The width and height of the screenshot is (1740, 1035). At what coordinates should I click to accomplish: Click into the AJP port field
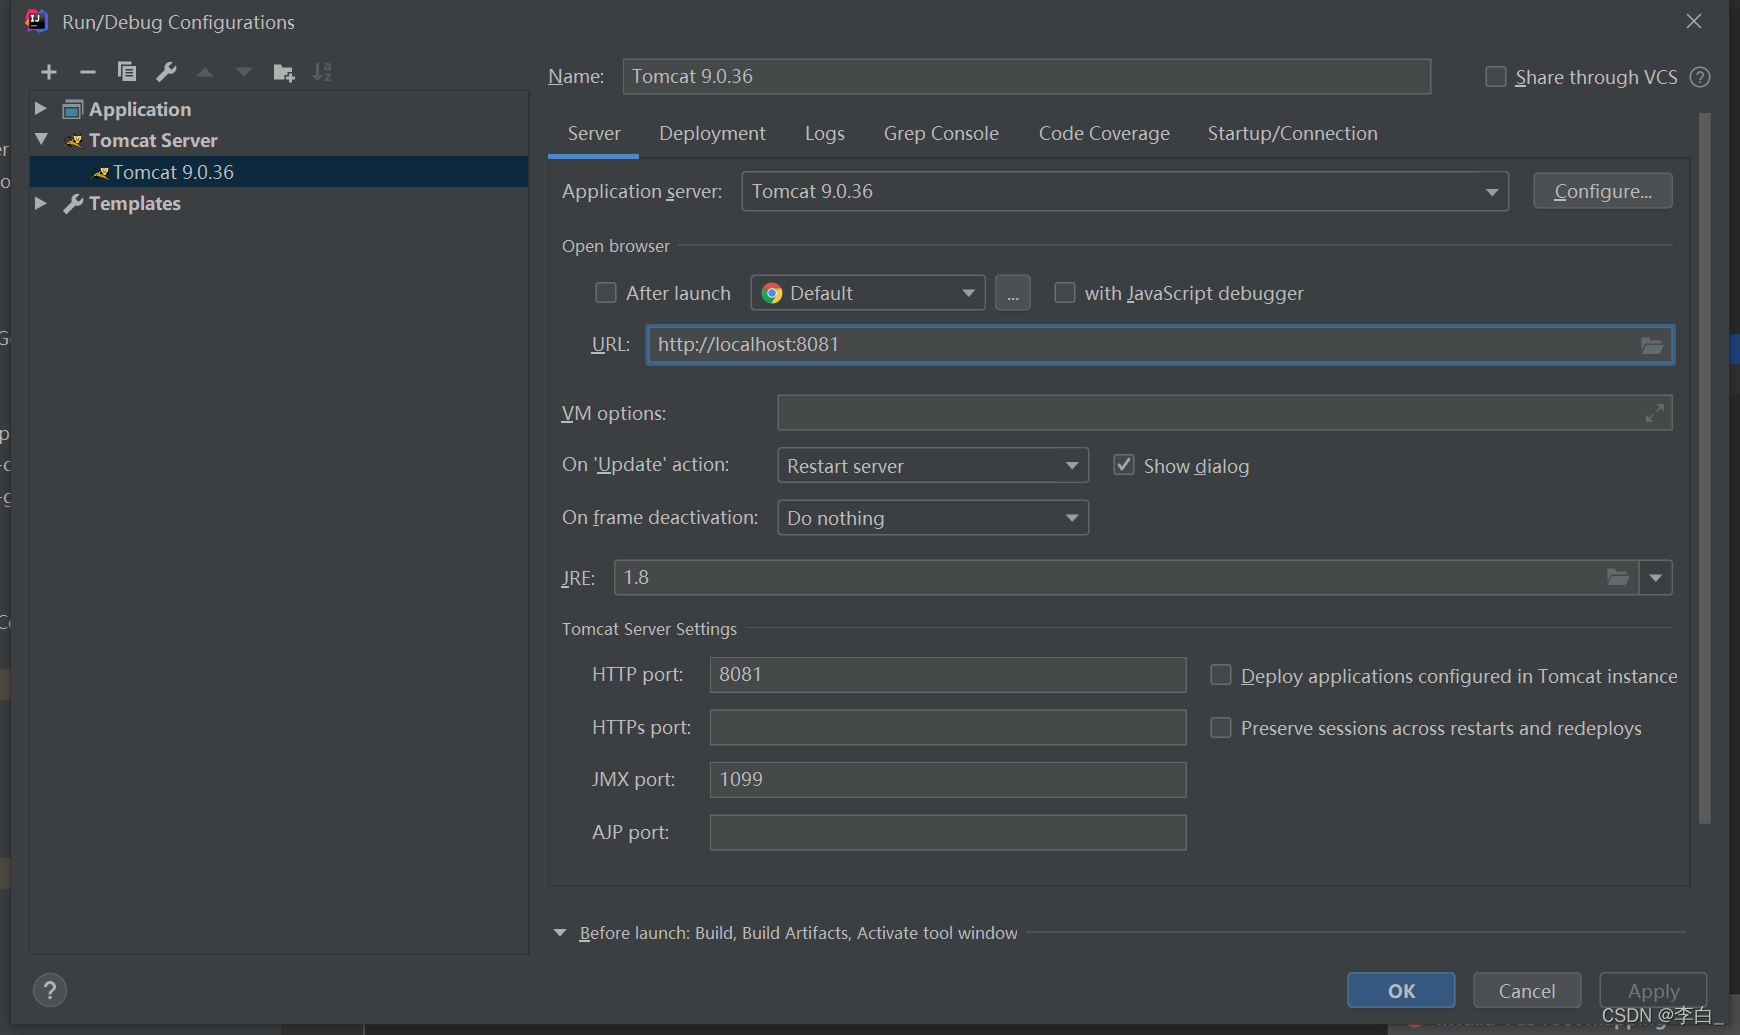click(948, 832)
